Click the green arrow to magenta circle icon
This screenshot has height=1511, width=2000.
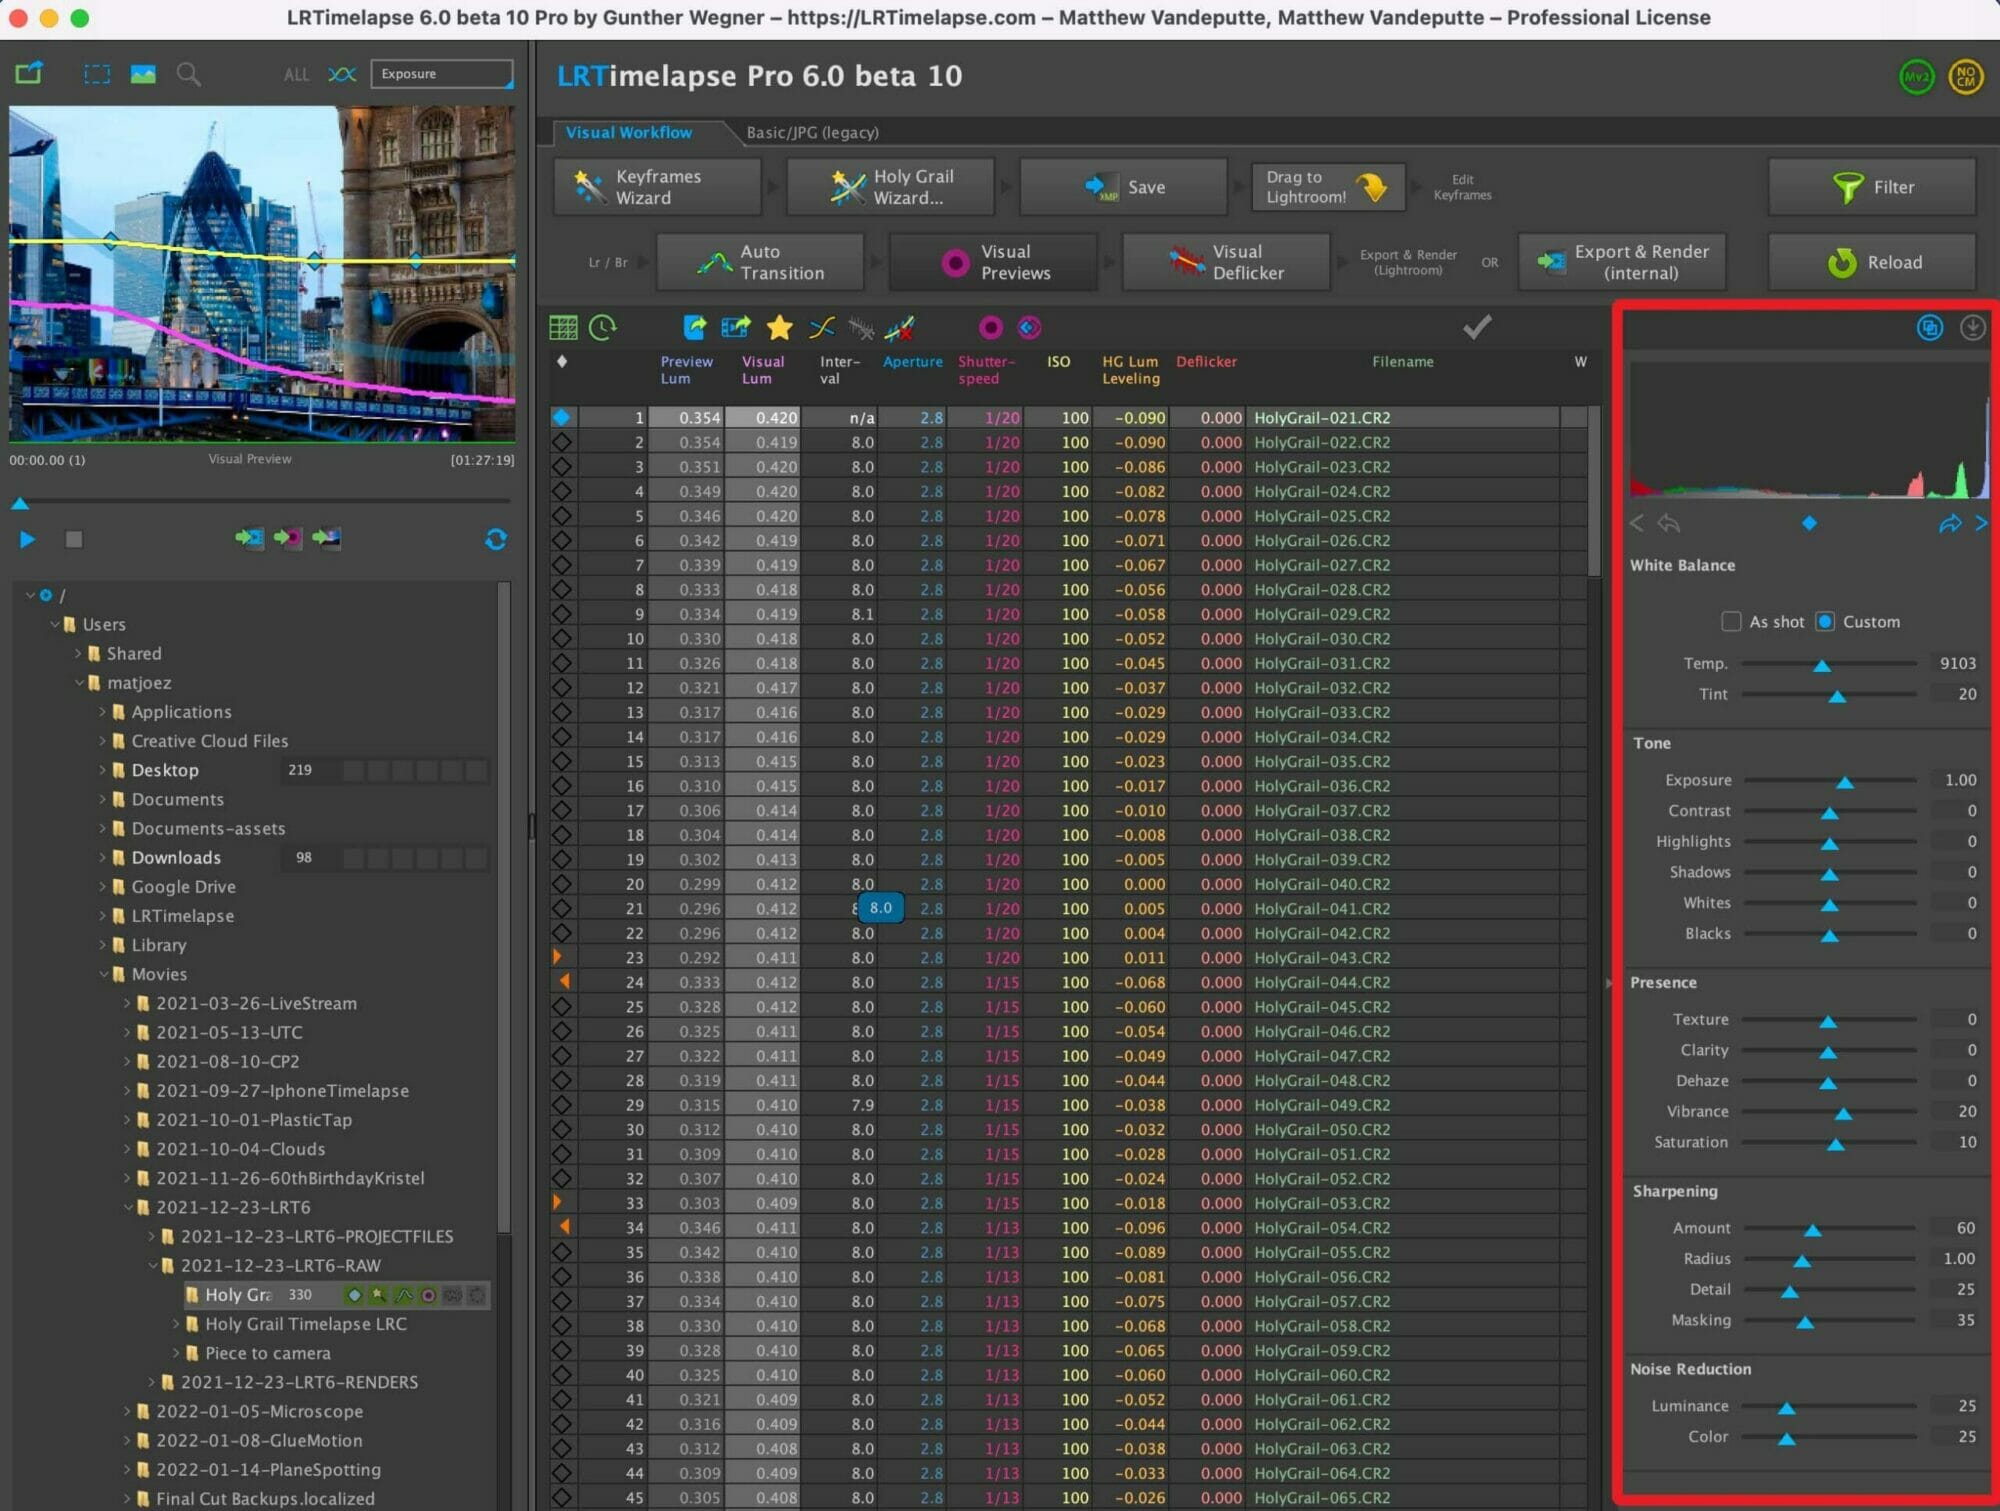click(x=288, y=538)
